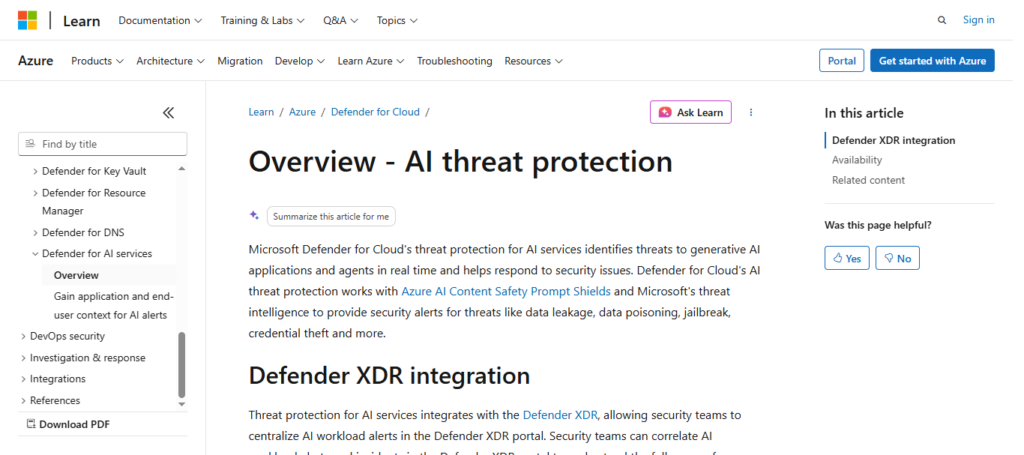Collapse Defender for AI services node
The height and width of the screenshot is (455, 1024).
coord(36,253)
